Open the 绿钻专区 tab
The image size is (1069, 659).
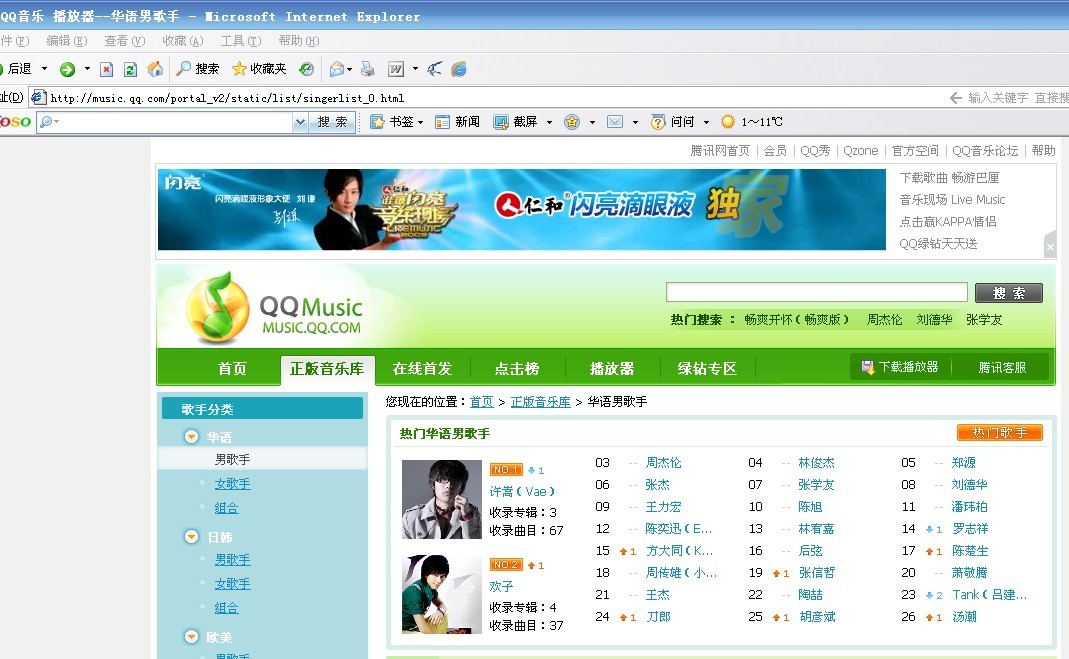click(x=707, y=369)
